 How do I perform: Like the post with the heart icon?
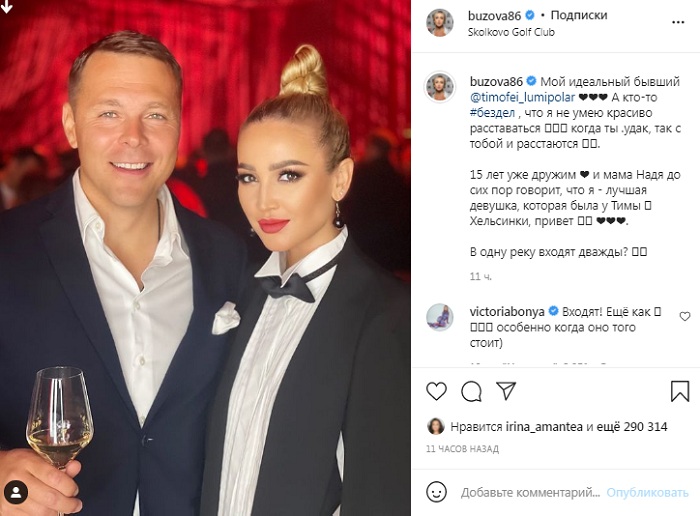436,391
